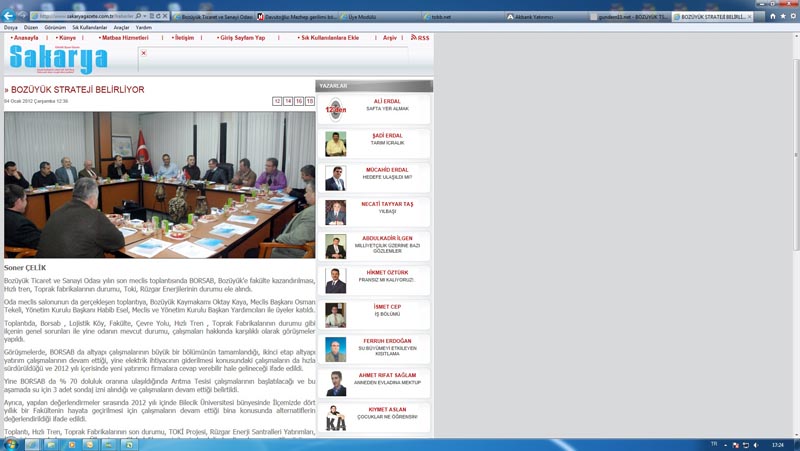Click the Arşiv navigation link

(390, 38)
